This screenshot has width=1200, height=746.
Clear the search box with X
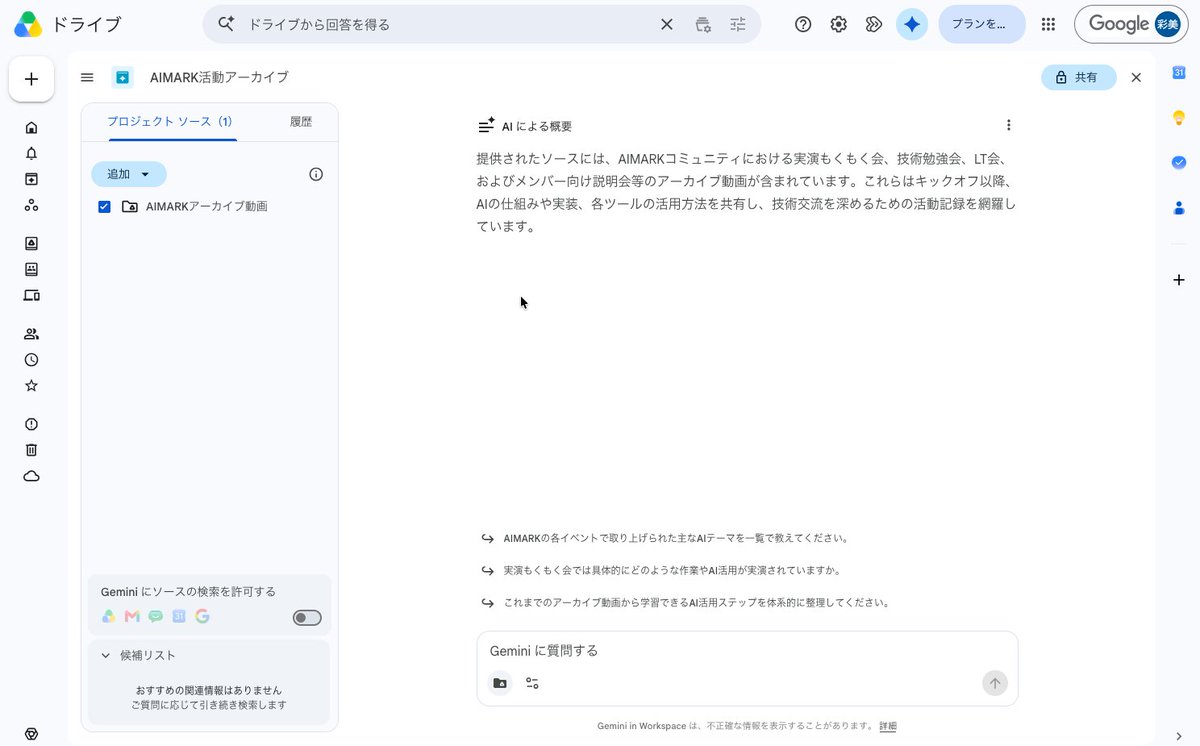(667, 24)
